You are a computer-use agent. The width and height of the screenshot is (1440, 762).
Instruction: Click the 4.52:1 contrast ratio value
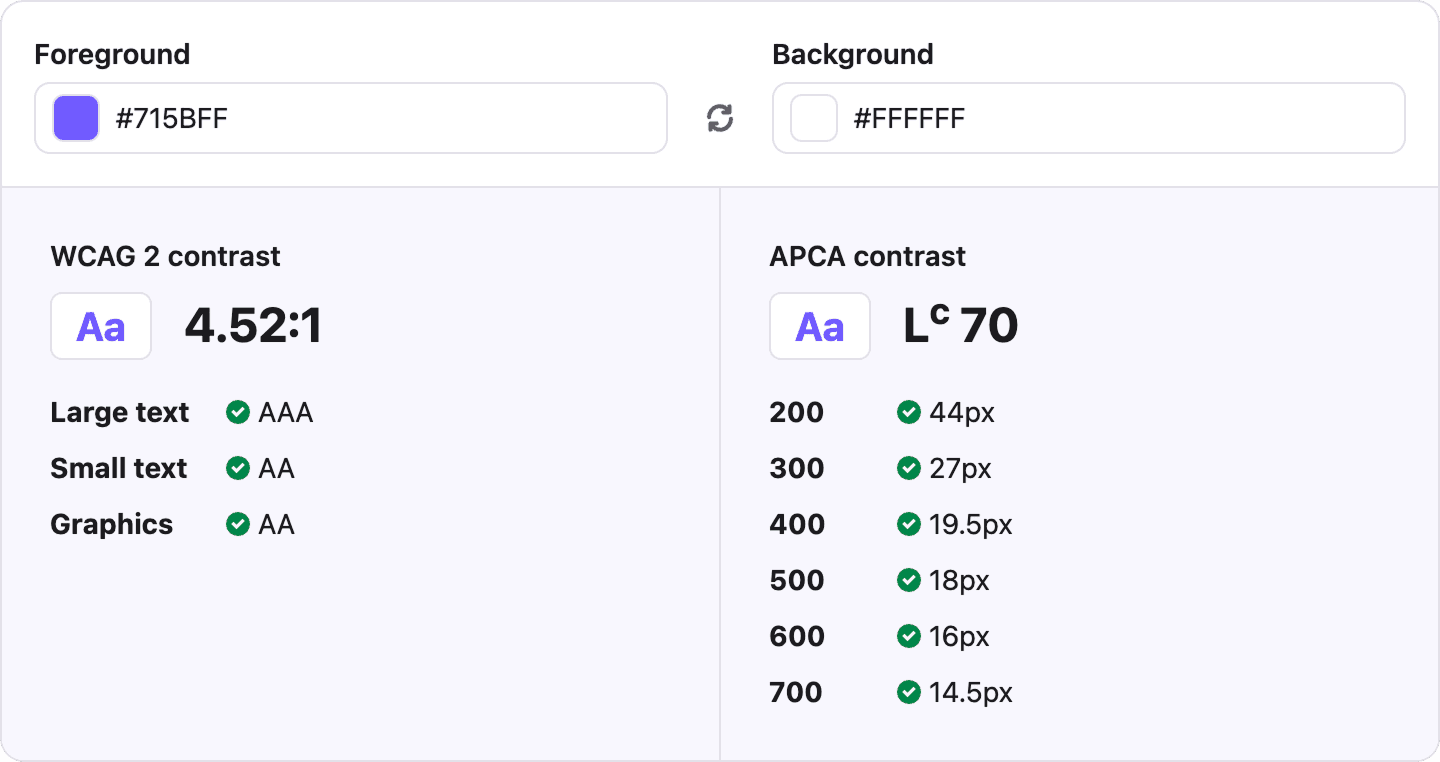click(x=252, y=325)
